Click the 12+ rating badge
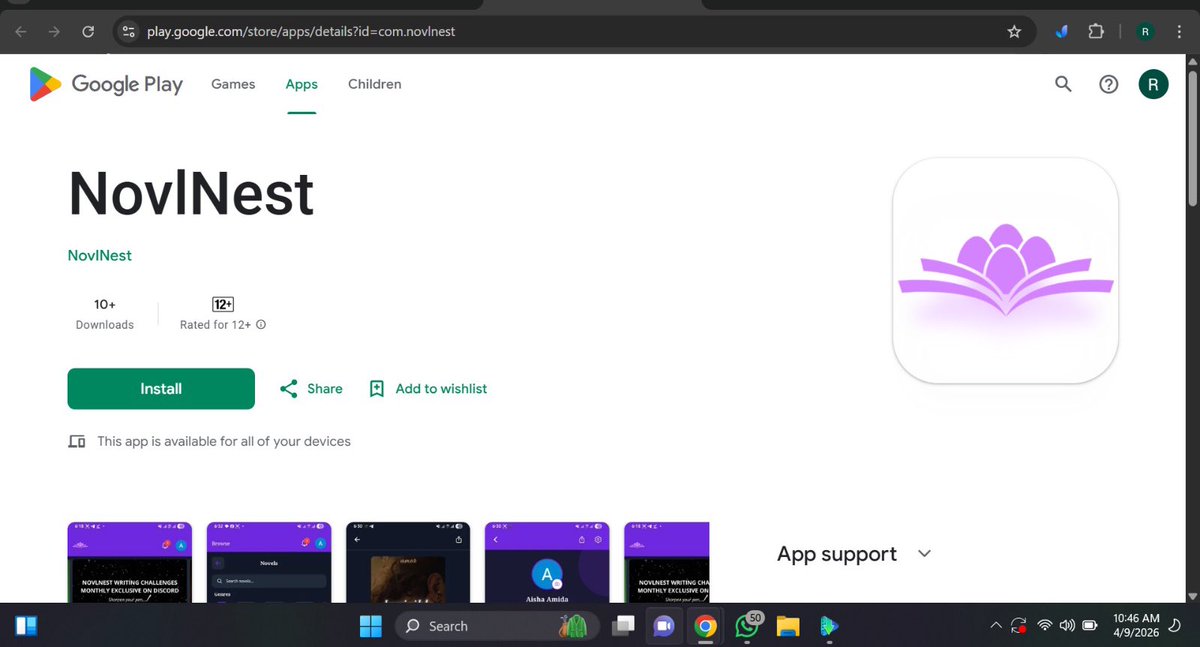 (223, 304)
